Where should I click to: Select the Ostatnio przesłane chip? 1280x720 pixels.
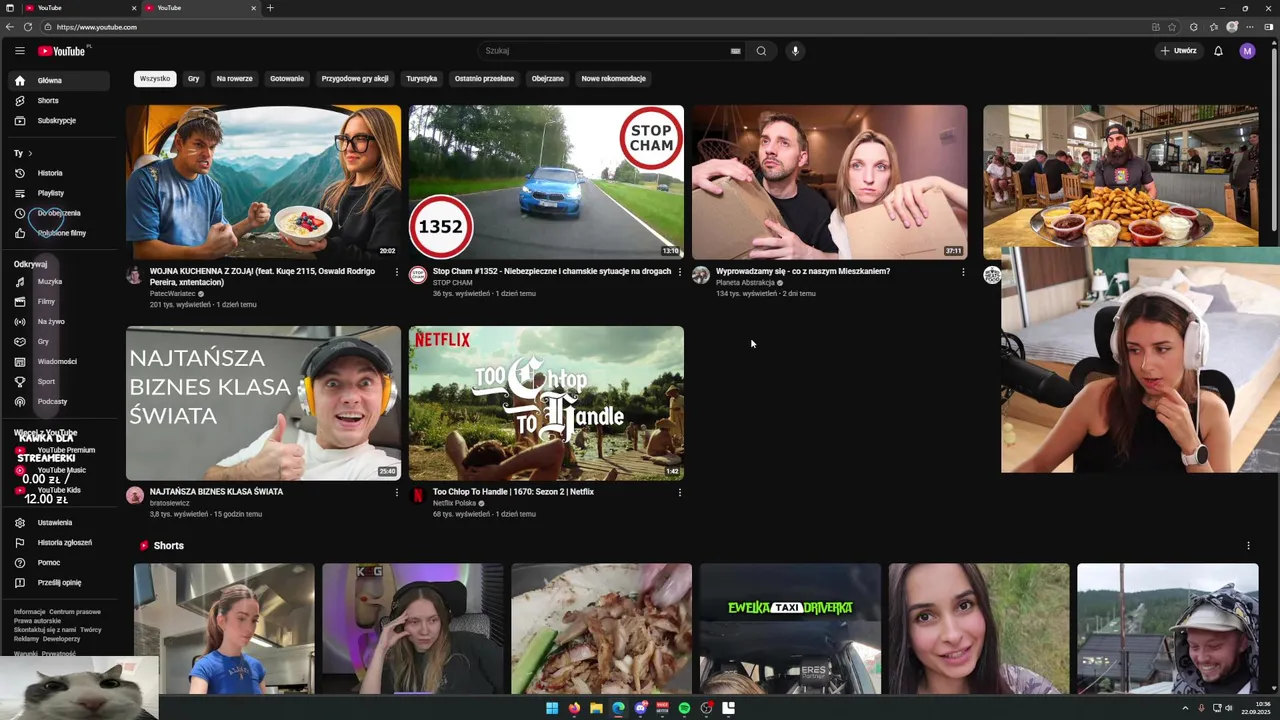tap(484, 78)
